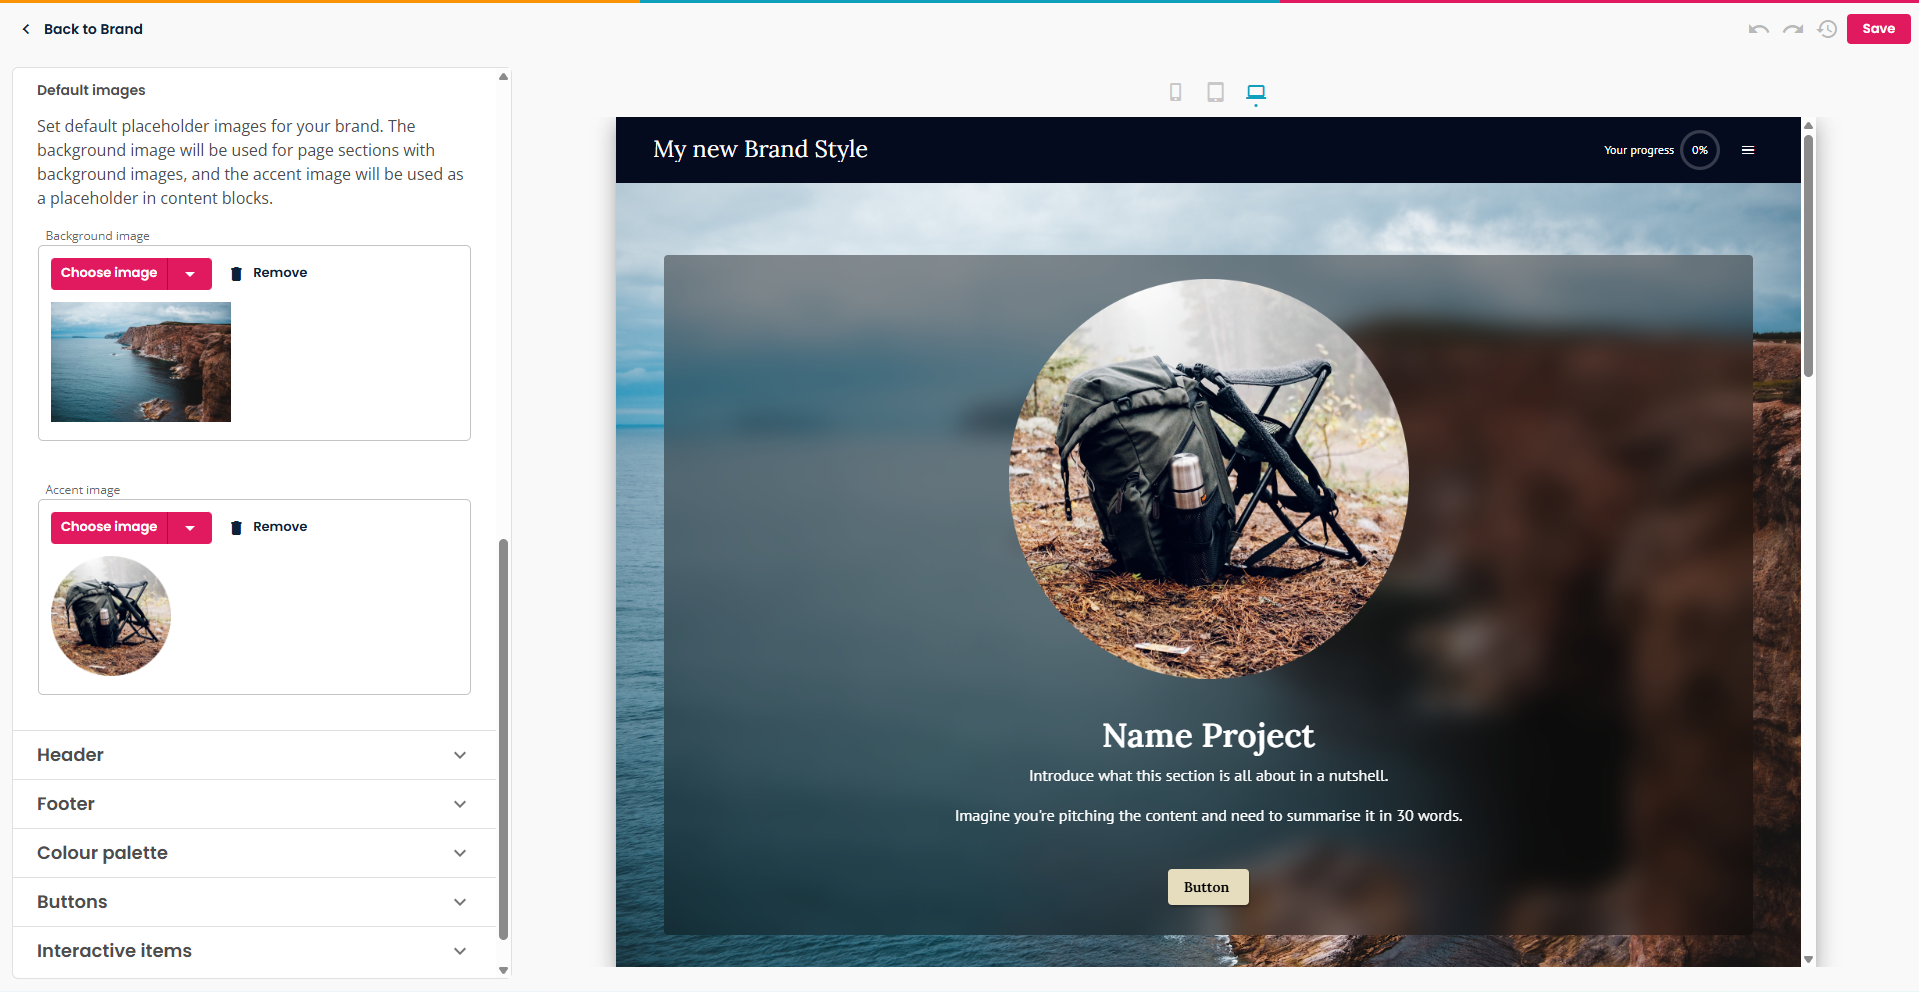The height and width of the screenshot is (992, 1919).
Task: Expand the Header section
Action: coord(254,755)
